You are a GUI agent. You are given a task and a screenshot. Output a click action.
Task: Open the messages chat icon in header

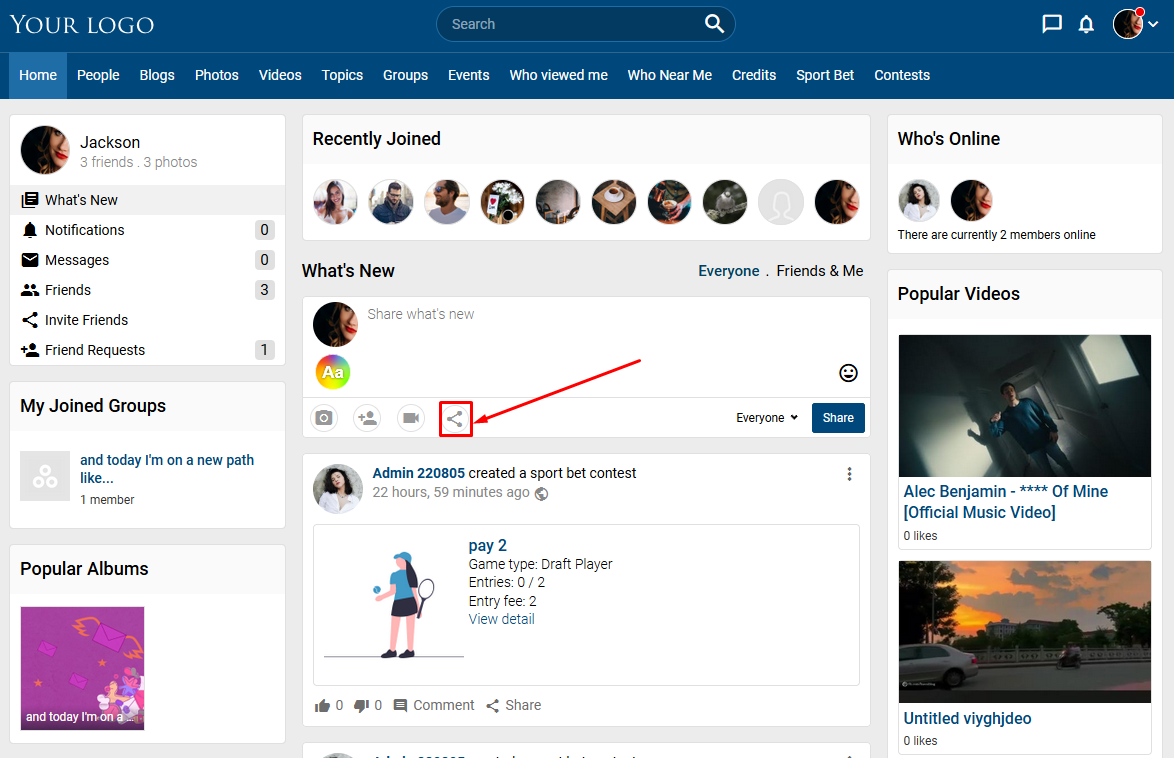[x=1052, y=24]
